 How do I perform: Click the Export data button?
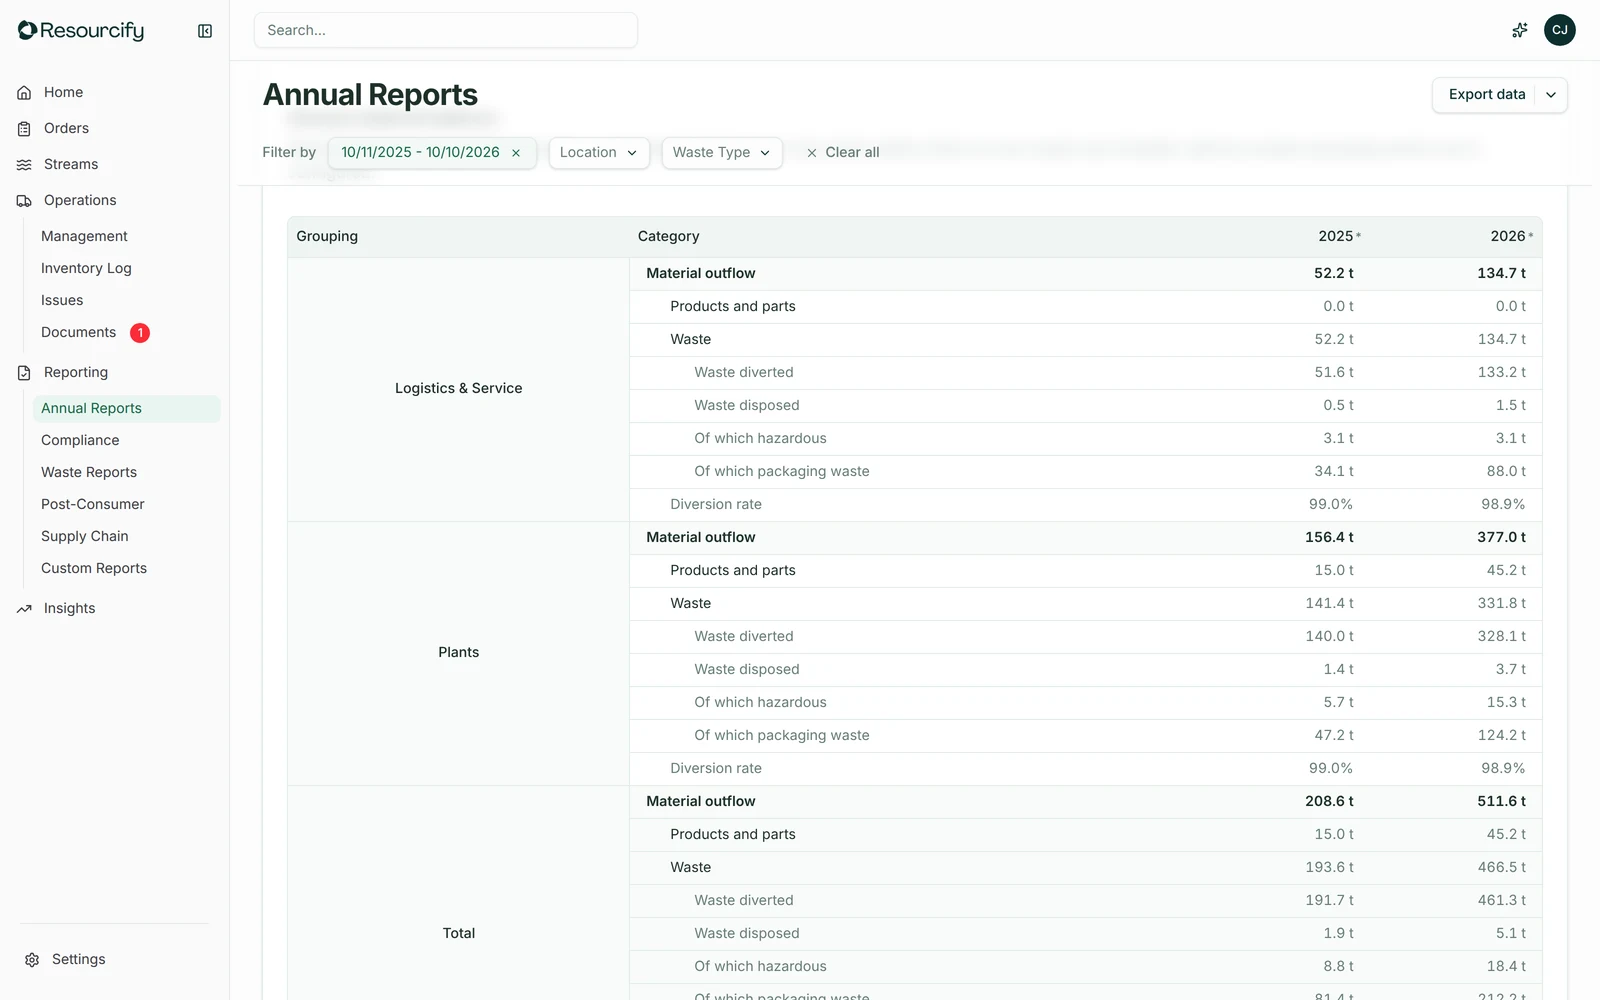click(1486, 94)
